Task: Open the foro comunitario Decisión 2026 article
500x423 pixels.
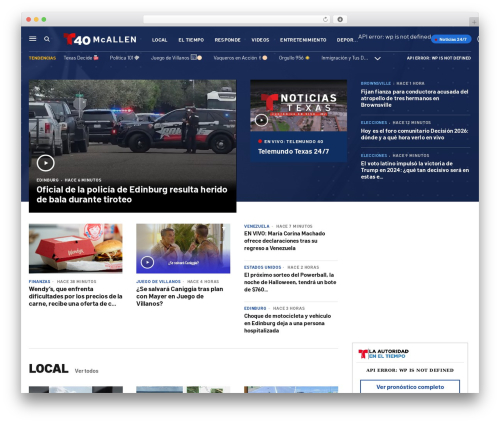Action: tap(414, 134)
